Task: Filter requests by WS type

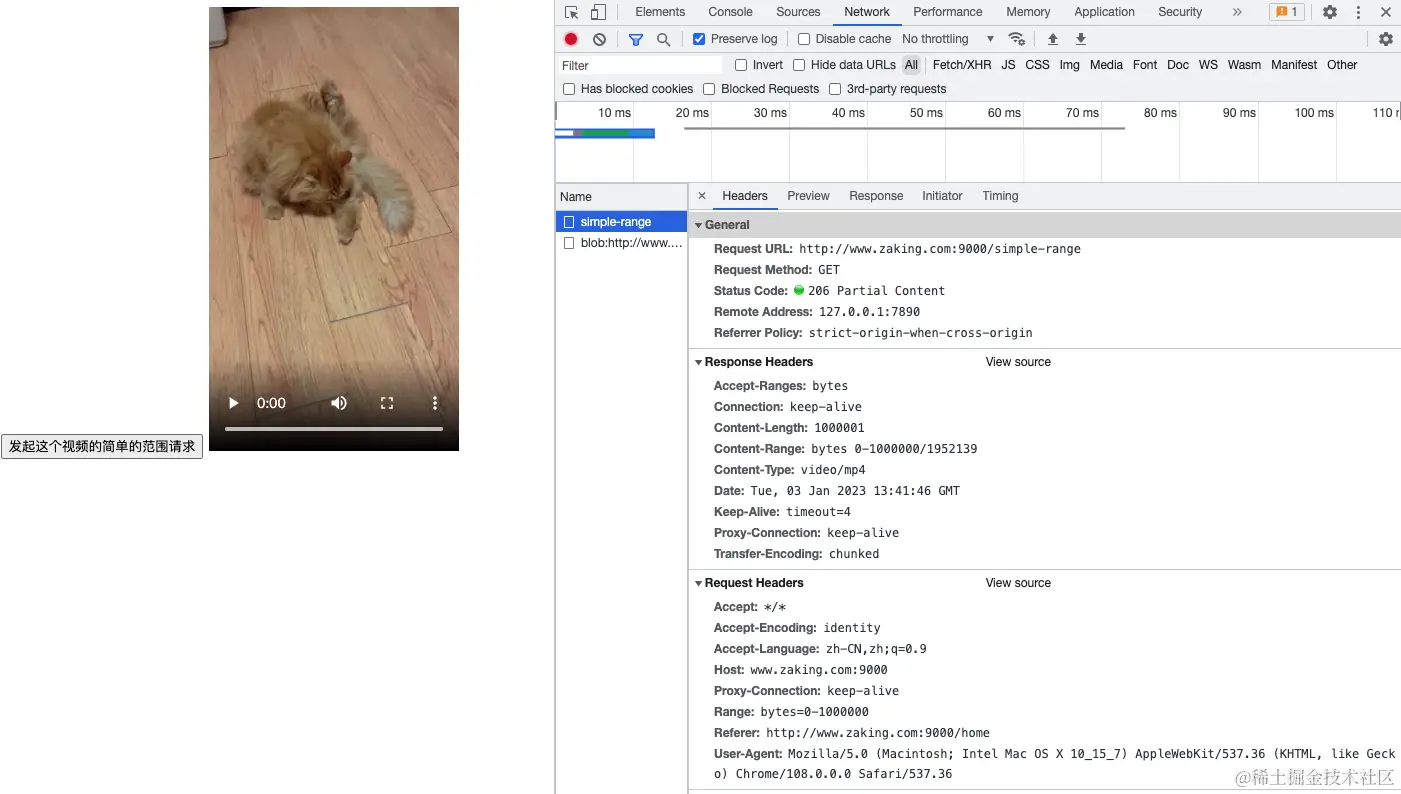Action: coord(1208,65)
